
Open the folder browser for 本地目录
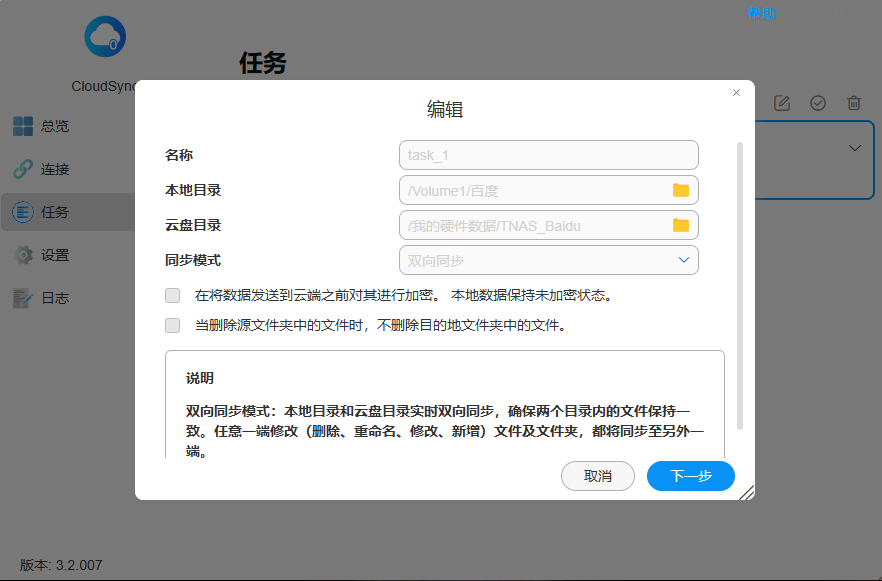click(x=681, y=190)
